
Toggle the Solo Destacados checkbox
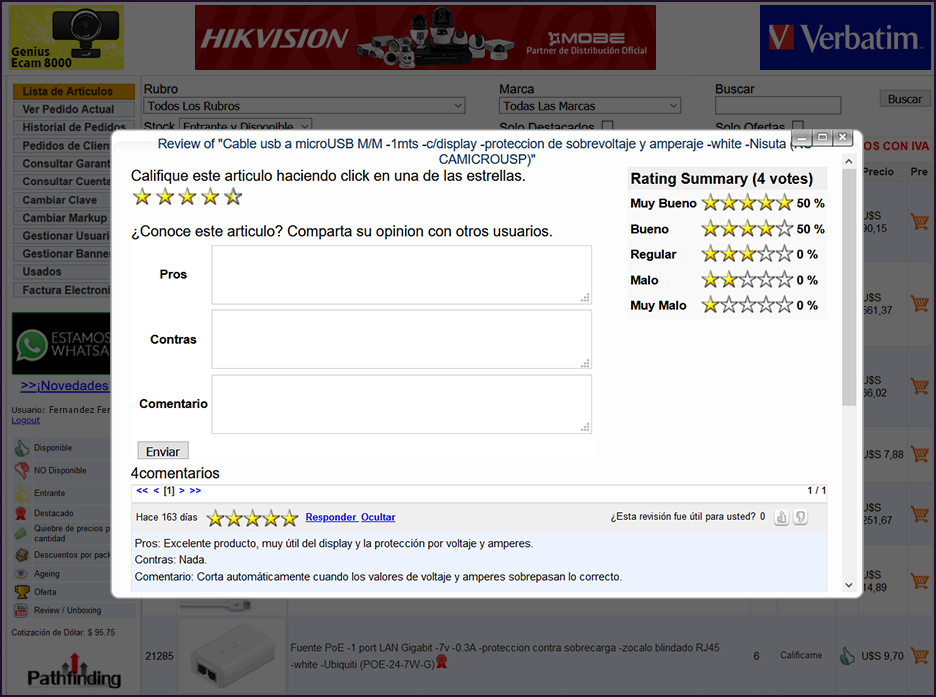click(x=607, y=127)
